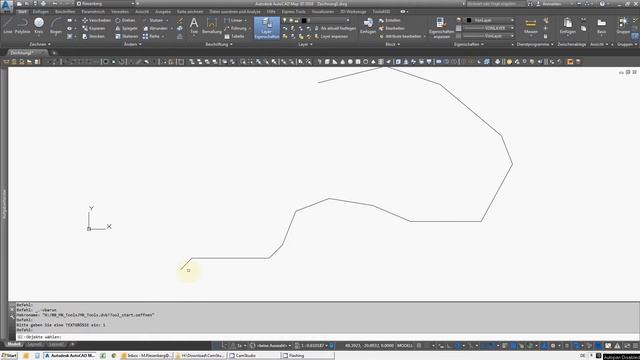Expand the Ändern panel
Screen dimensions: 640x360
[132, 44]
